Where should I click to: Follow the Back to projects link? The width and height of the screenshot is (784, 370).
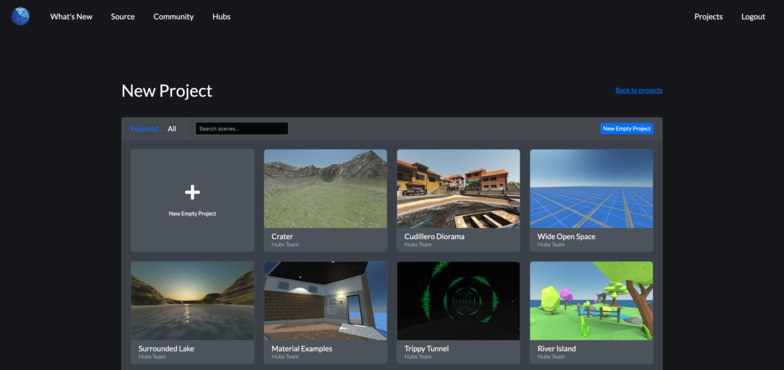point(638,90)
